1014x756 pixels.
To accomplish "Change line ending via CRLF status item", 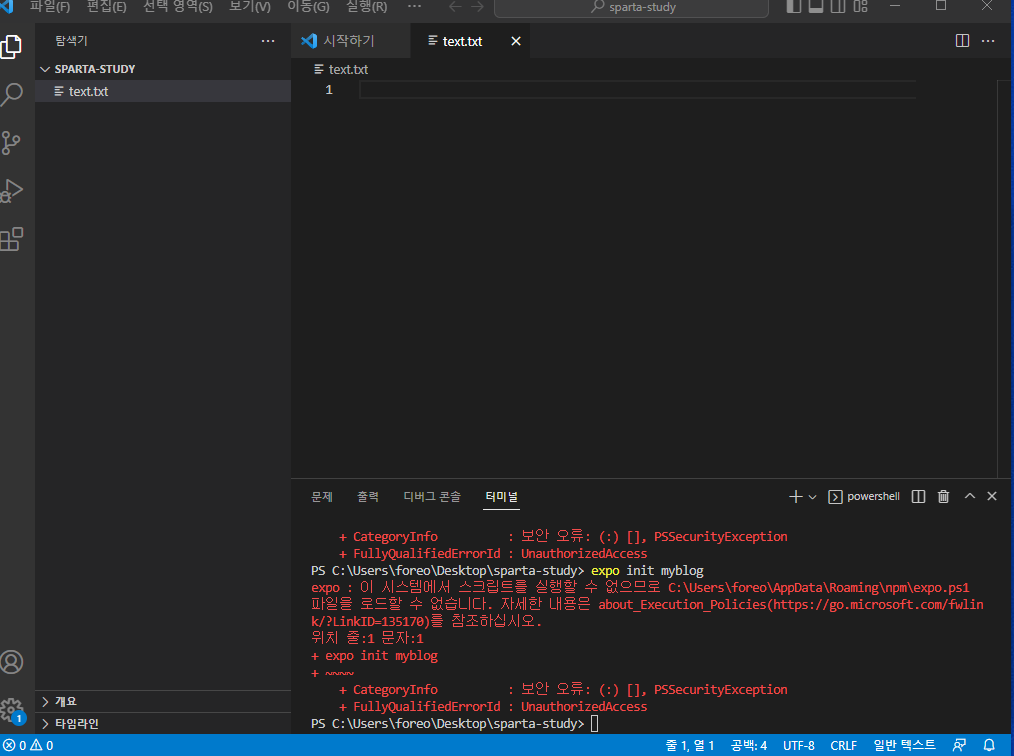I will click(x=844, y=745).
